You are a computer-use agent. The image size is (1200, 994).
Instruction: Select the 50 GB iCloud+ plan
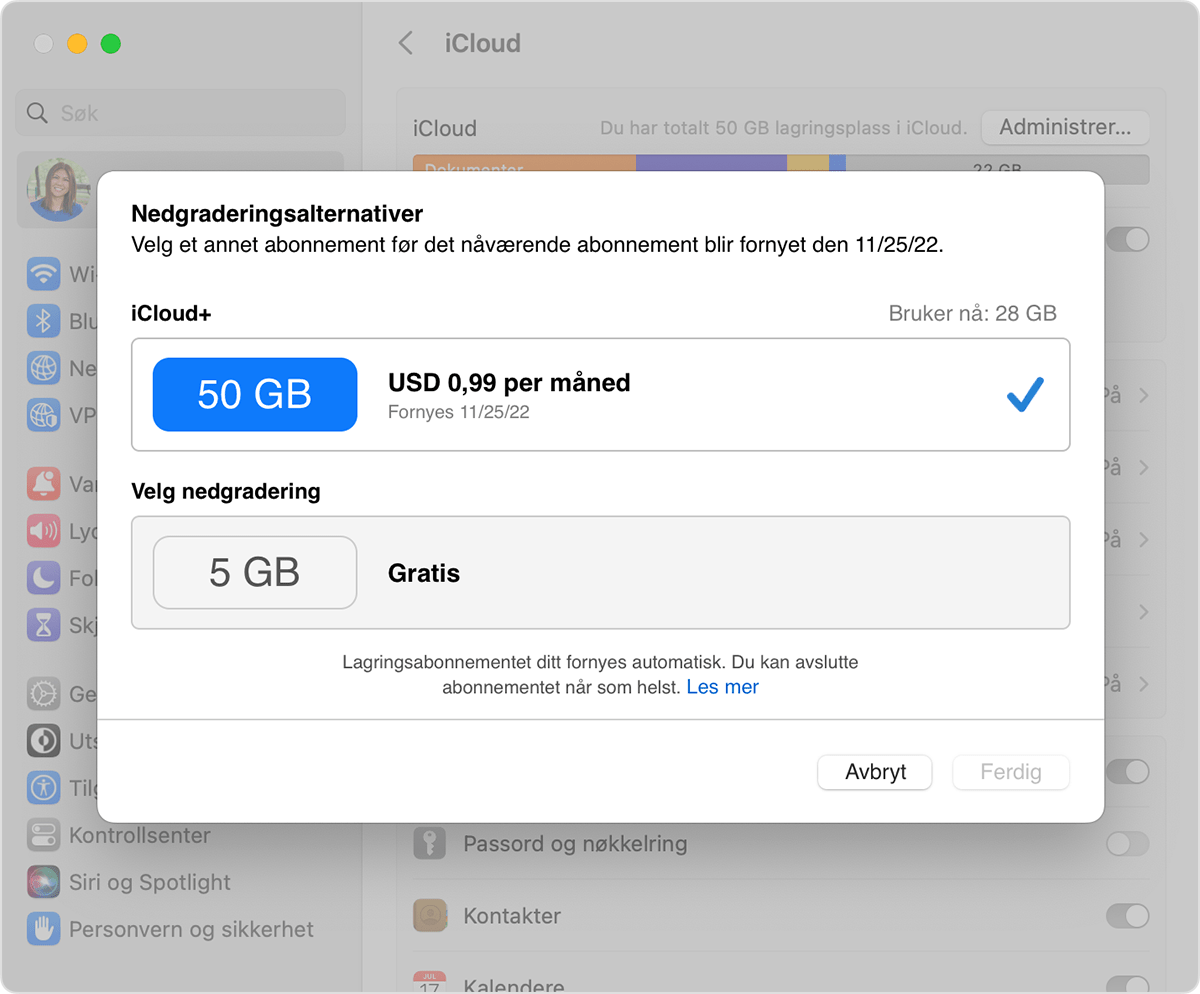tap(600, 394)
